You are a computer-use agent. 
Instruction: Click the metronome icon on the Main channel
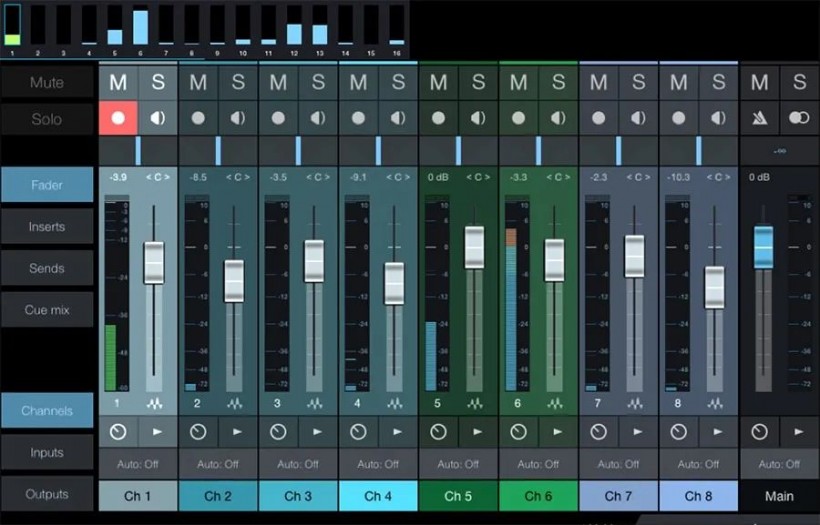[x=759, y=118]
